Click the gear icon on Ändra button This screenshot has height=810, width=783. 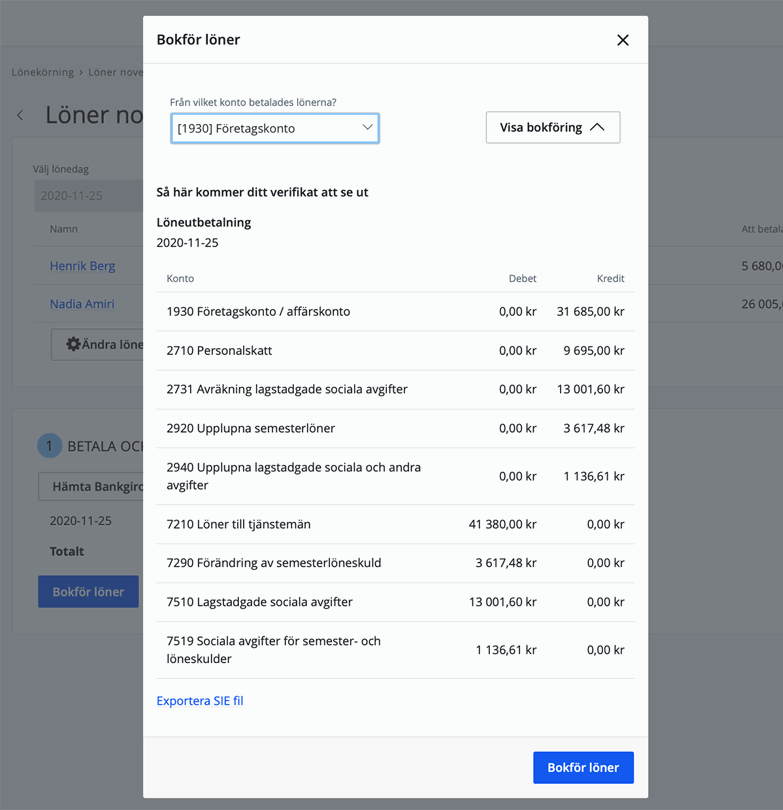pyautogui.click(x=73, y=344)
